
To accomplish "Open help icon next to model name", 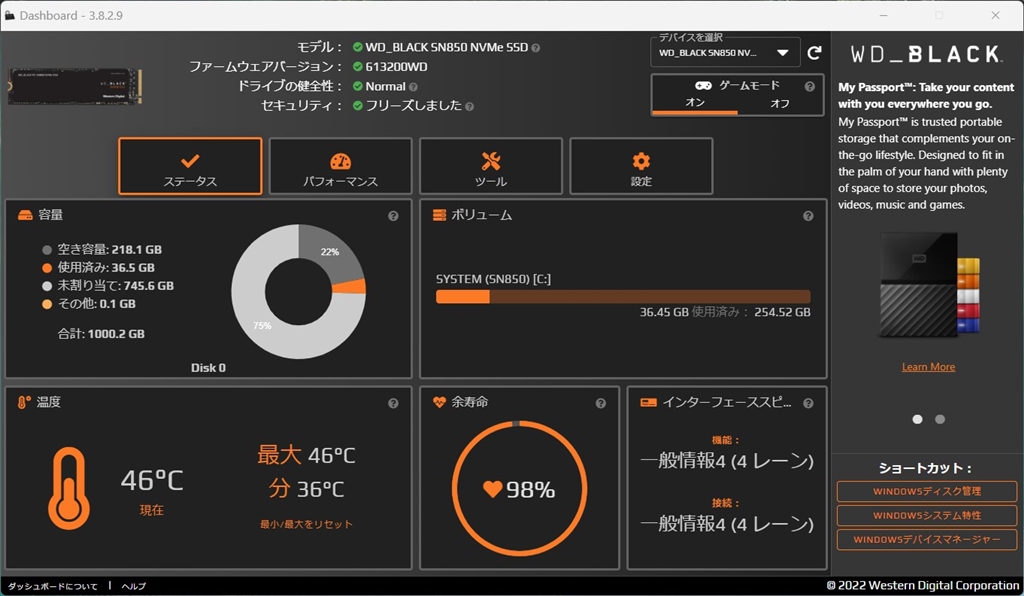I will (x=536, y=48).
